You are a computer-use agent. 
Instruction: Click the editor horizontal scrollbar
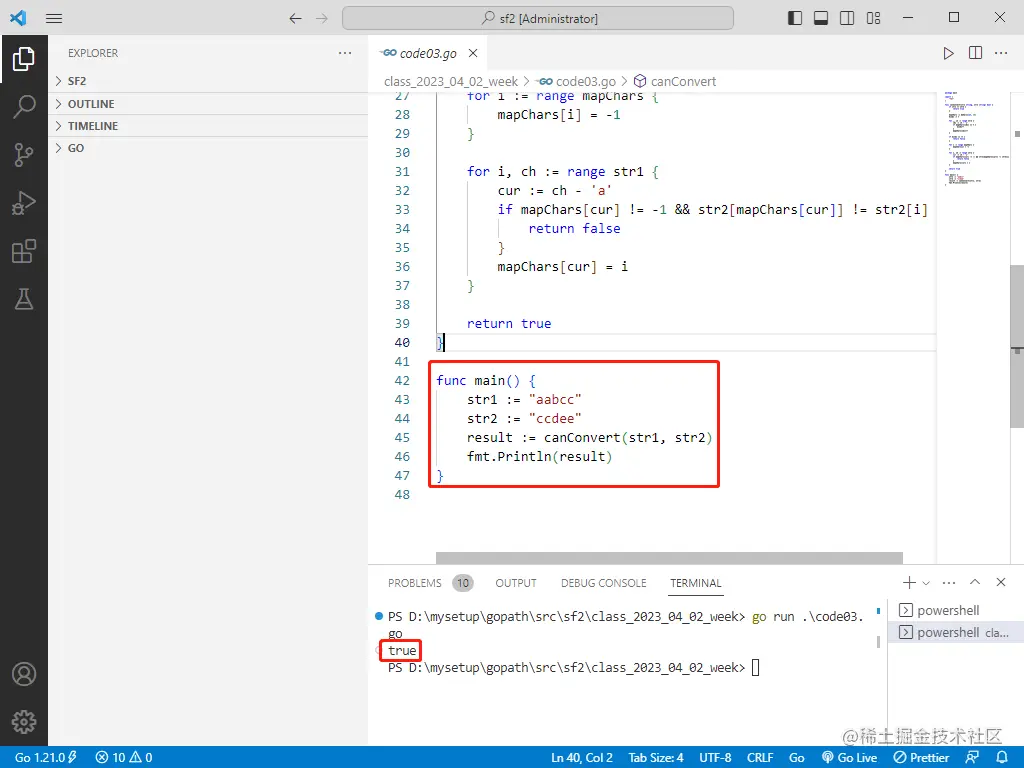click(669, 558)
